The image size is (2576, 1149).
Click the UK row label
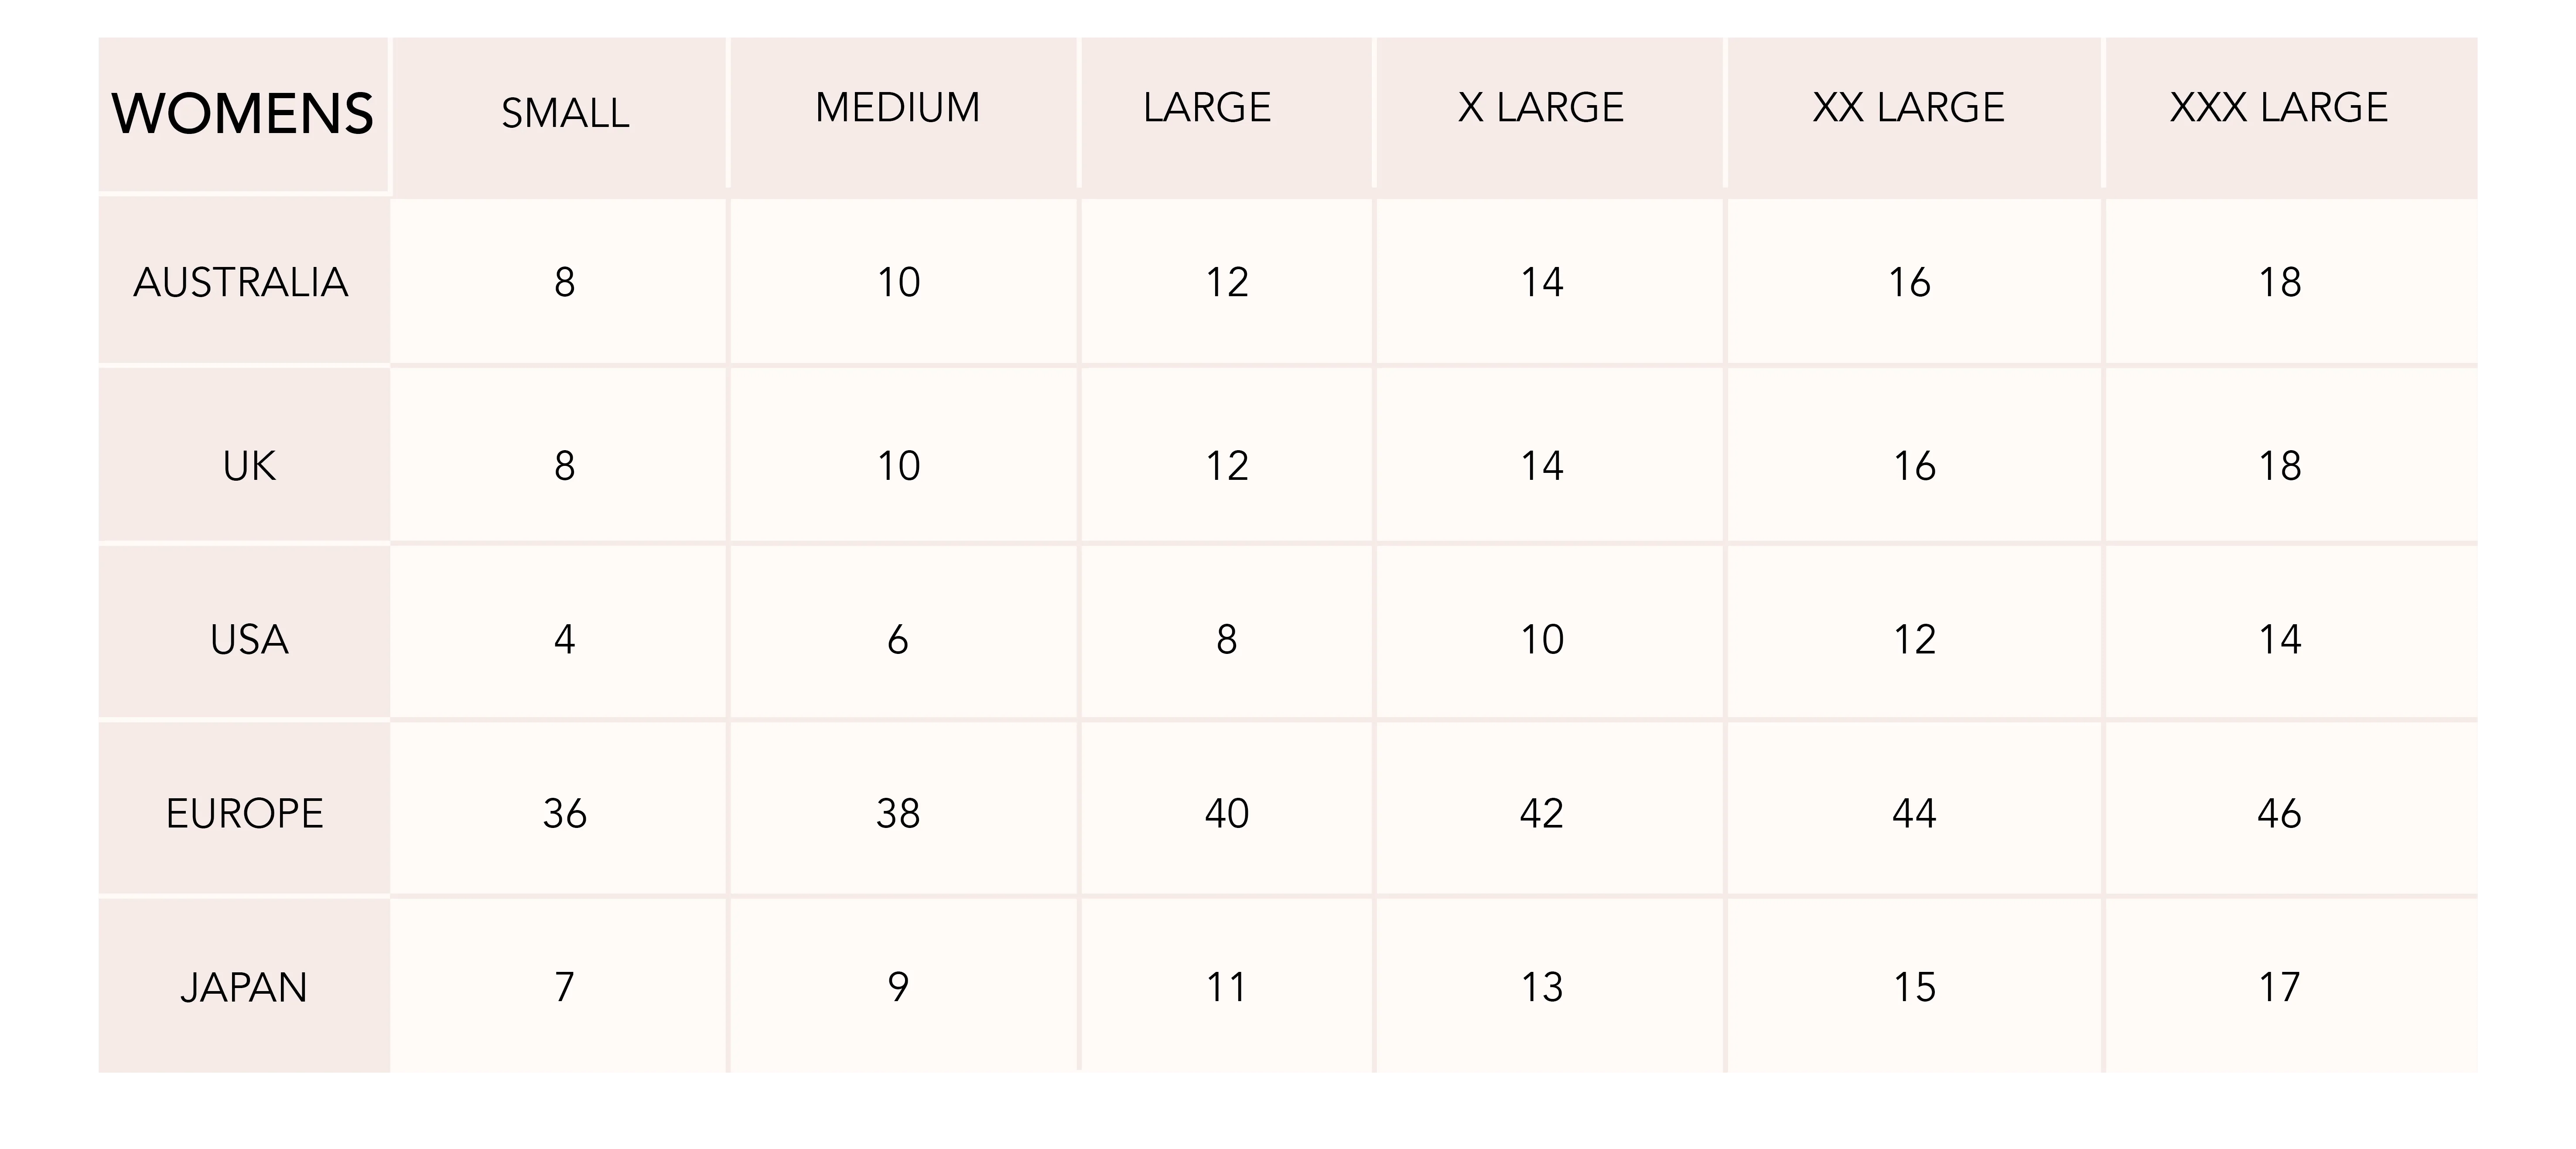pyautogui.click(x=249, y=466)
